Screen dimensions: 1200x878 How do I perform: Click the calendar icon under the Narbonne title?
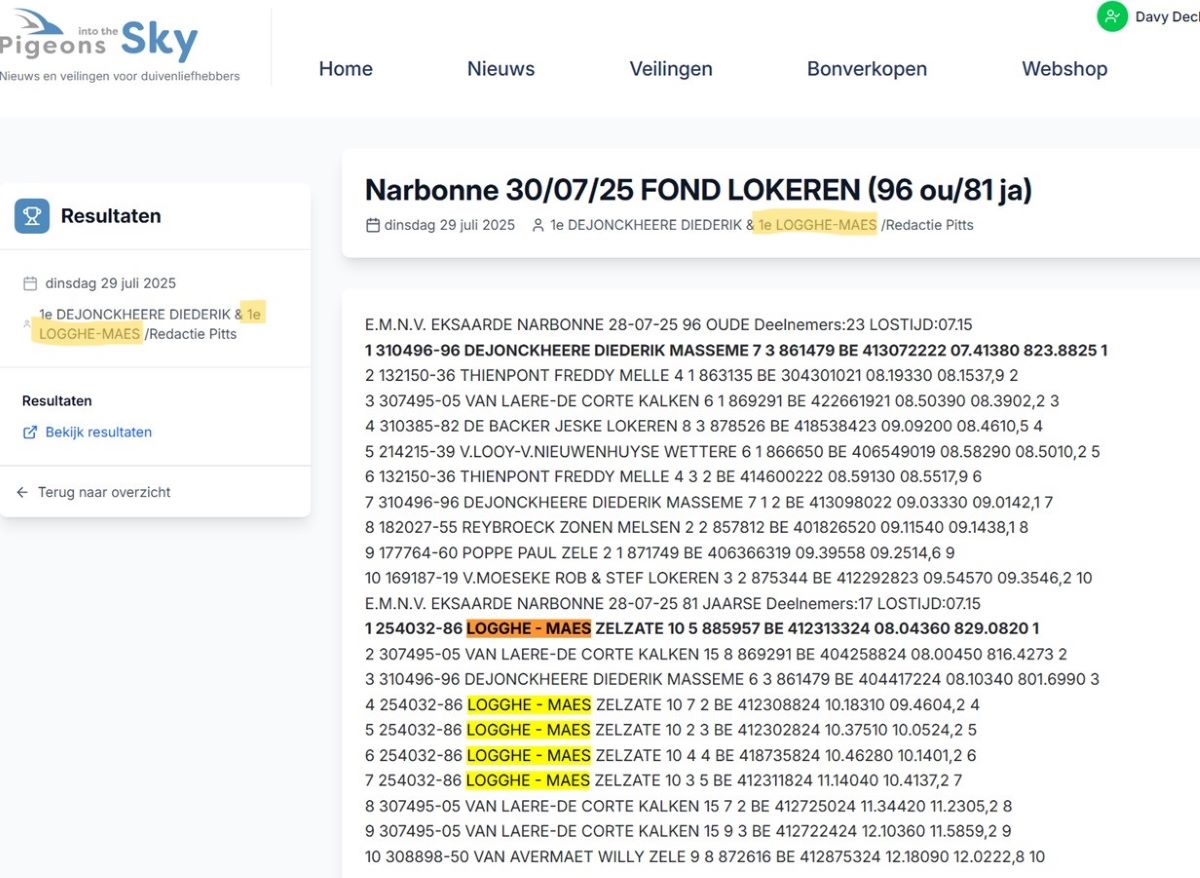pos(373,225)
